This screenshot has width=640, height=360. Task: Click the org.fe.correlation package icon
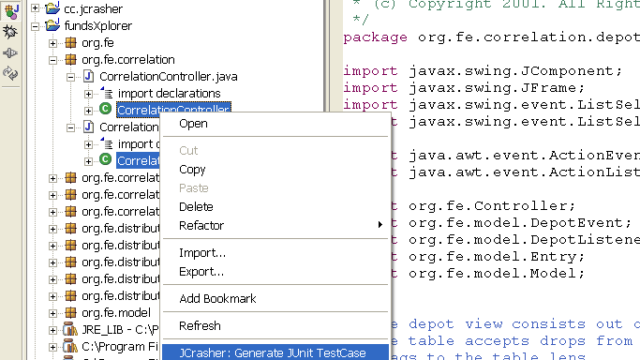click(x=70, y=60)
